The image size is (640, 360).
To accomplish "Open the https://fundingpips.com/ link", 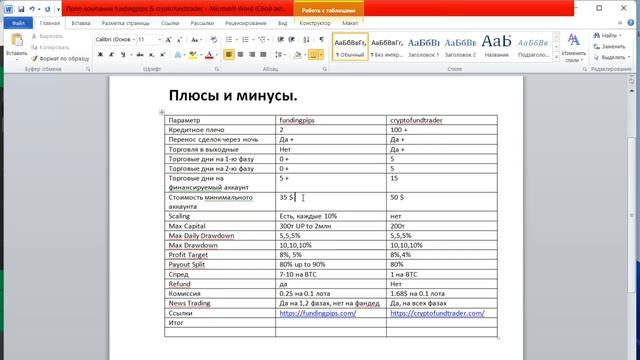I will coord(318,313).
